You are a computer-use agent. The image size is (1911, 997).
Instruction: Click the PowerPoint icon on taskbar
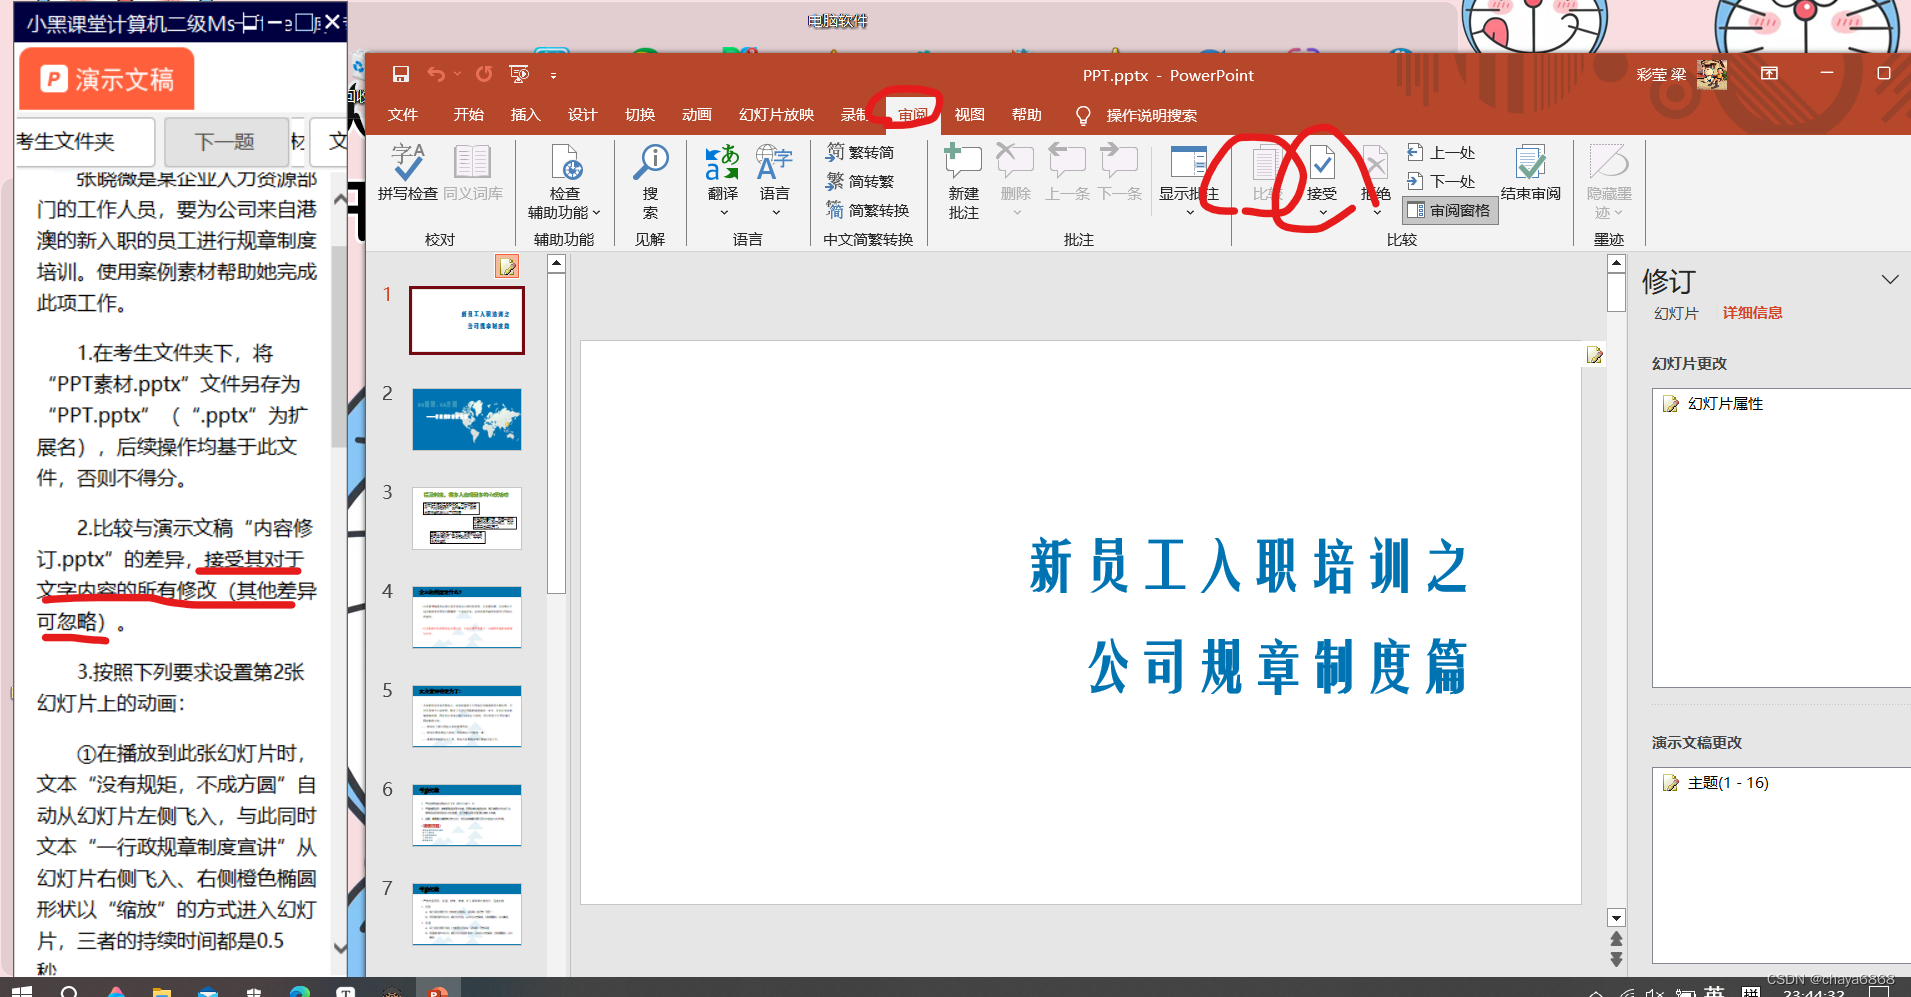437,991
